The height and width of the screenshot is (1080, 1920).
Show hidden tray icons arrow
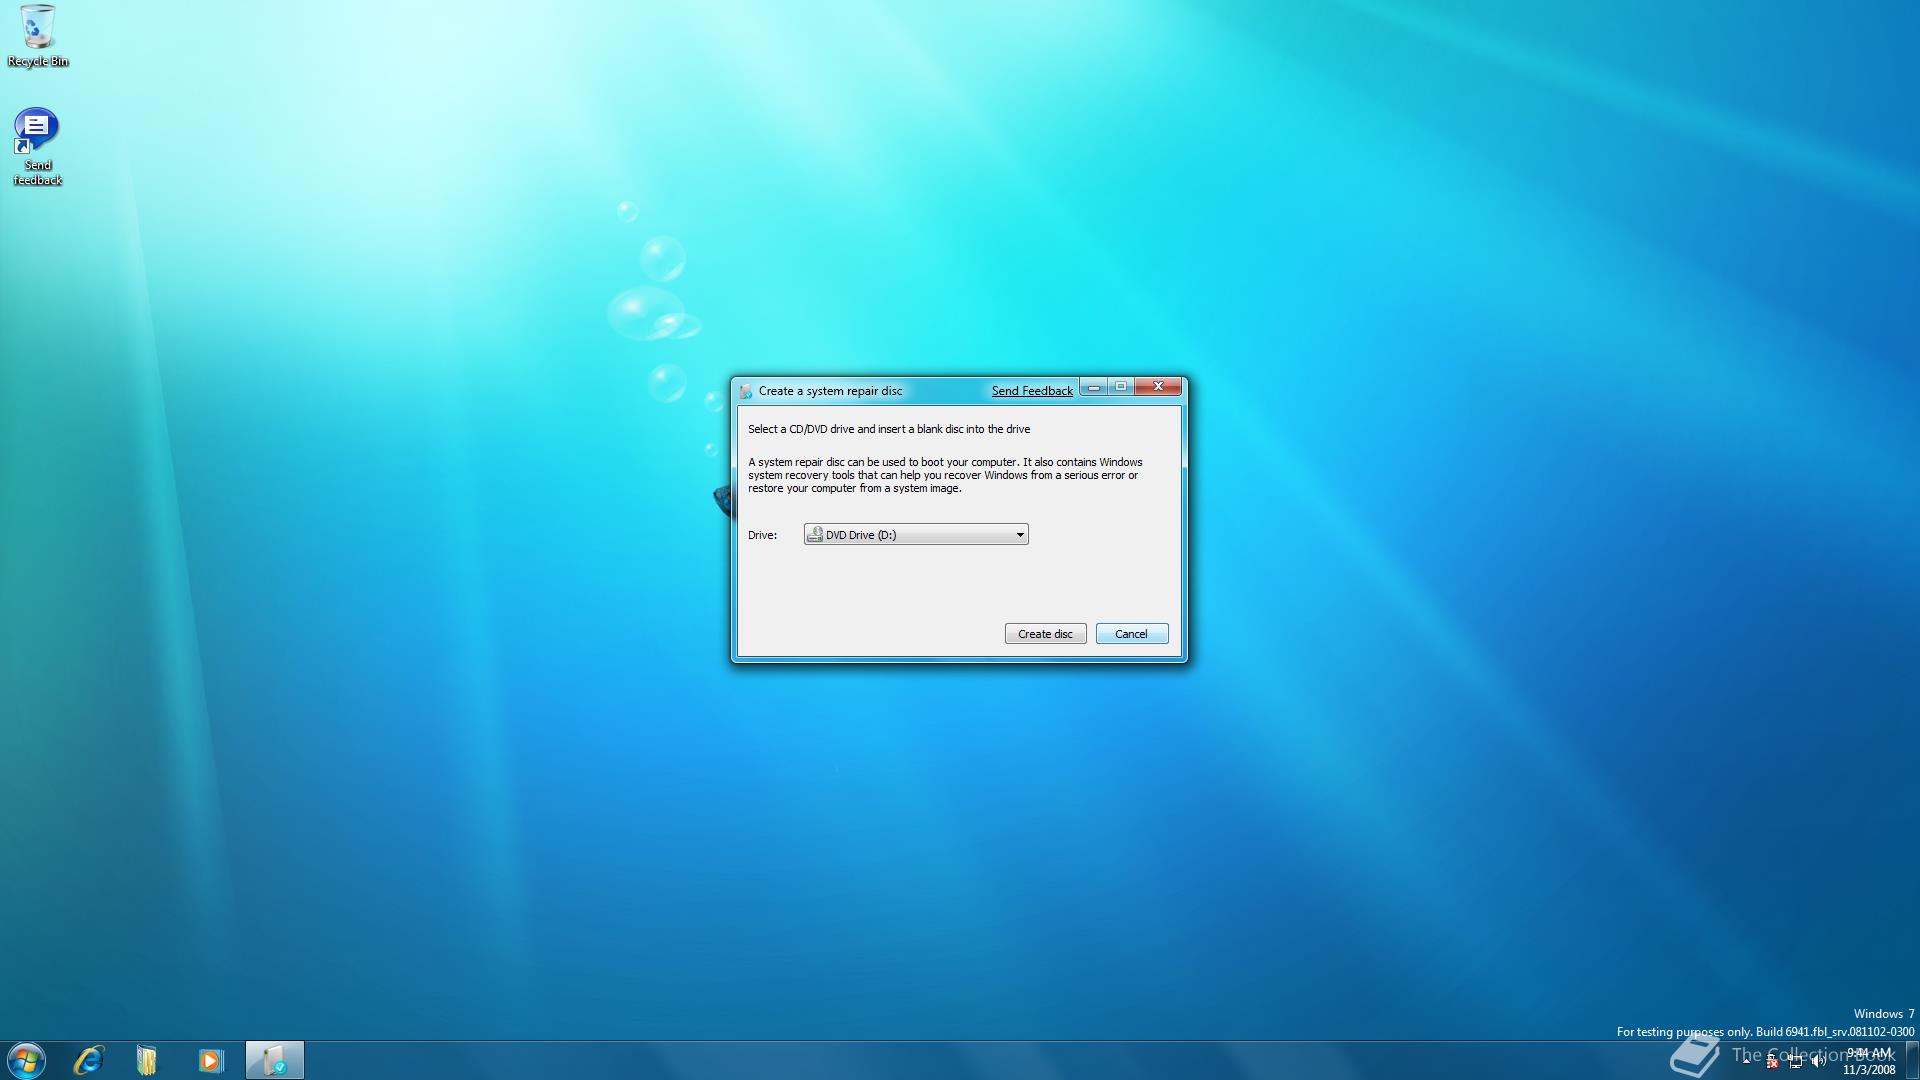click(1746, 1061)
